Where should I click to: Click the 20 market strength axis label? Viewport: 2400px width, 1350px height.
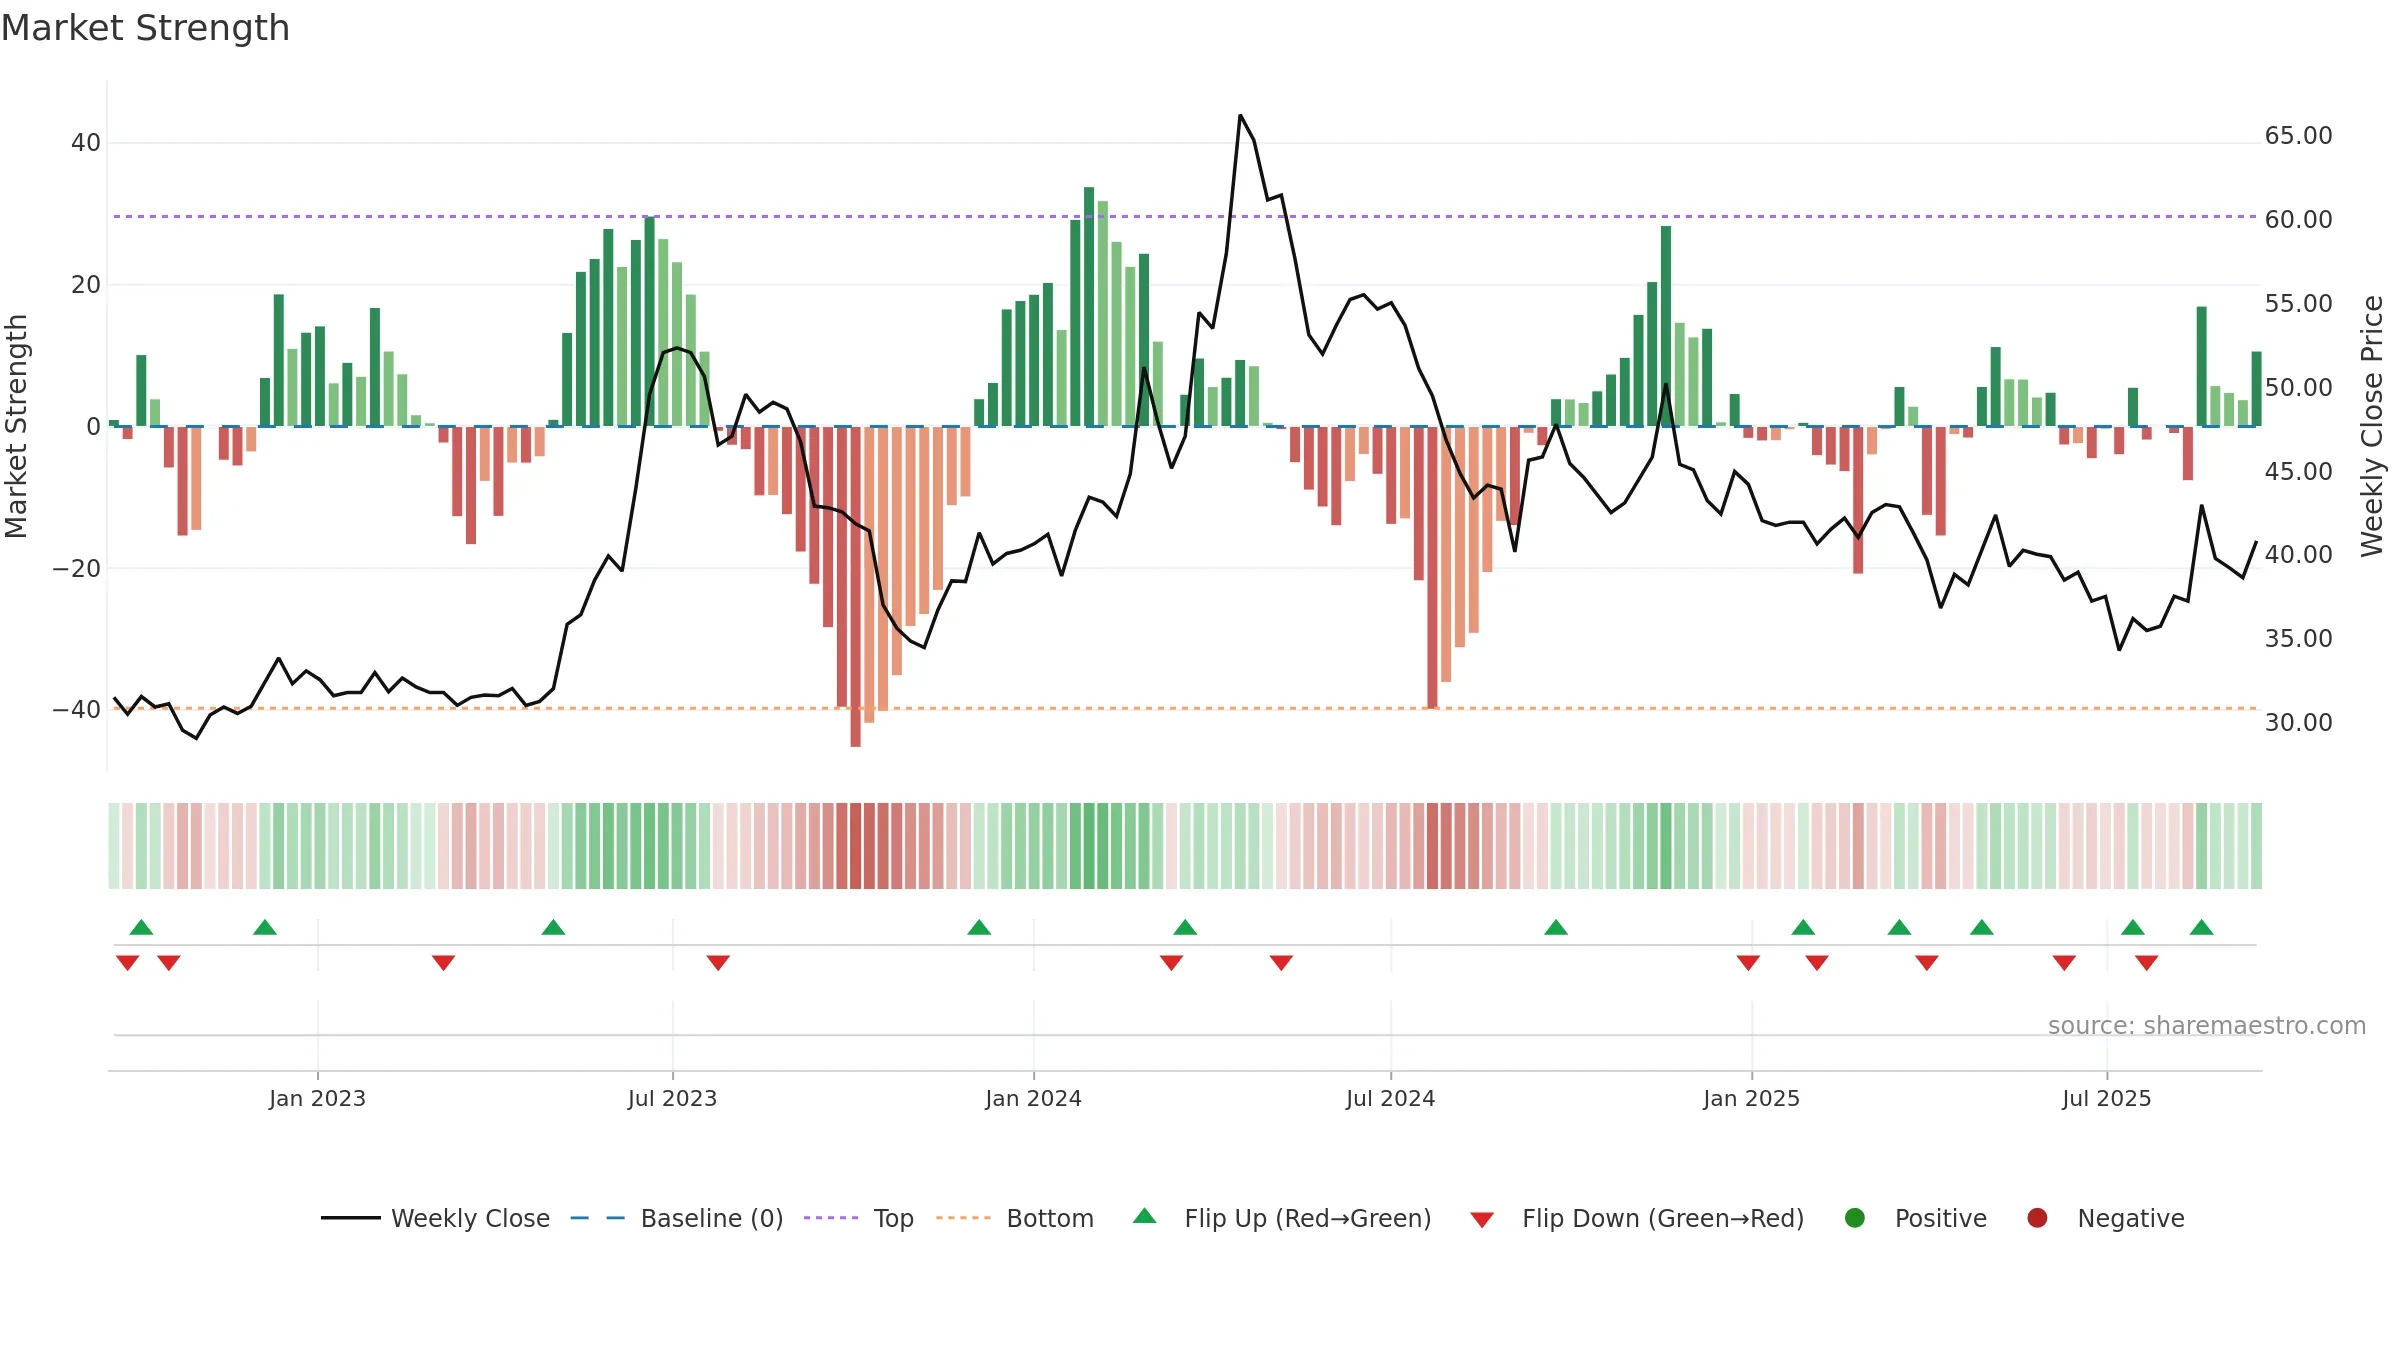[86, 285]
